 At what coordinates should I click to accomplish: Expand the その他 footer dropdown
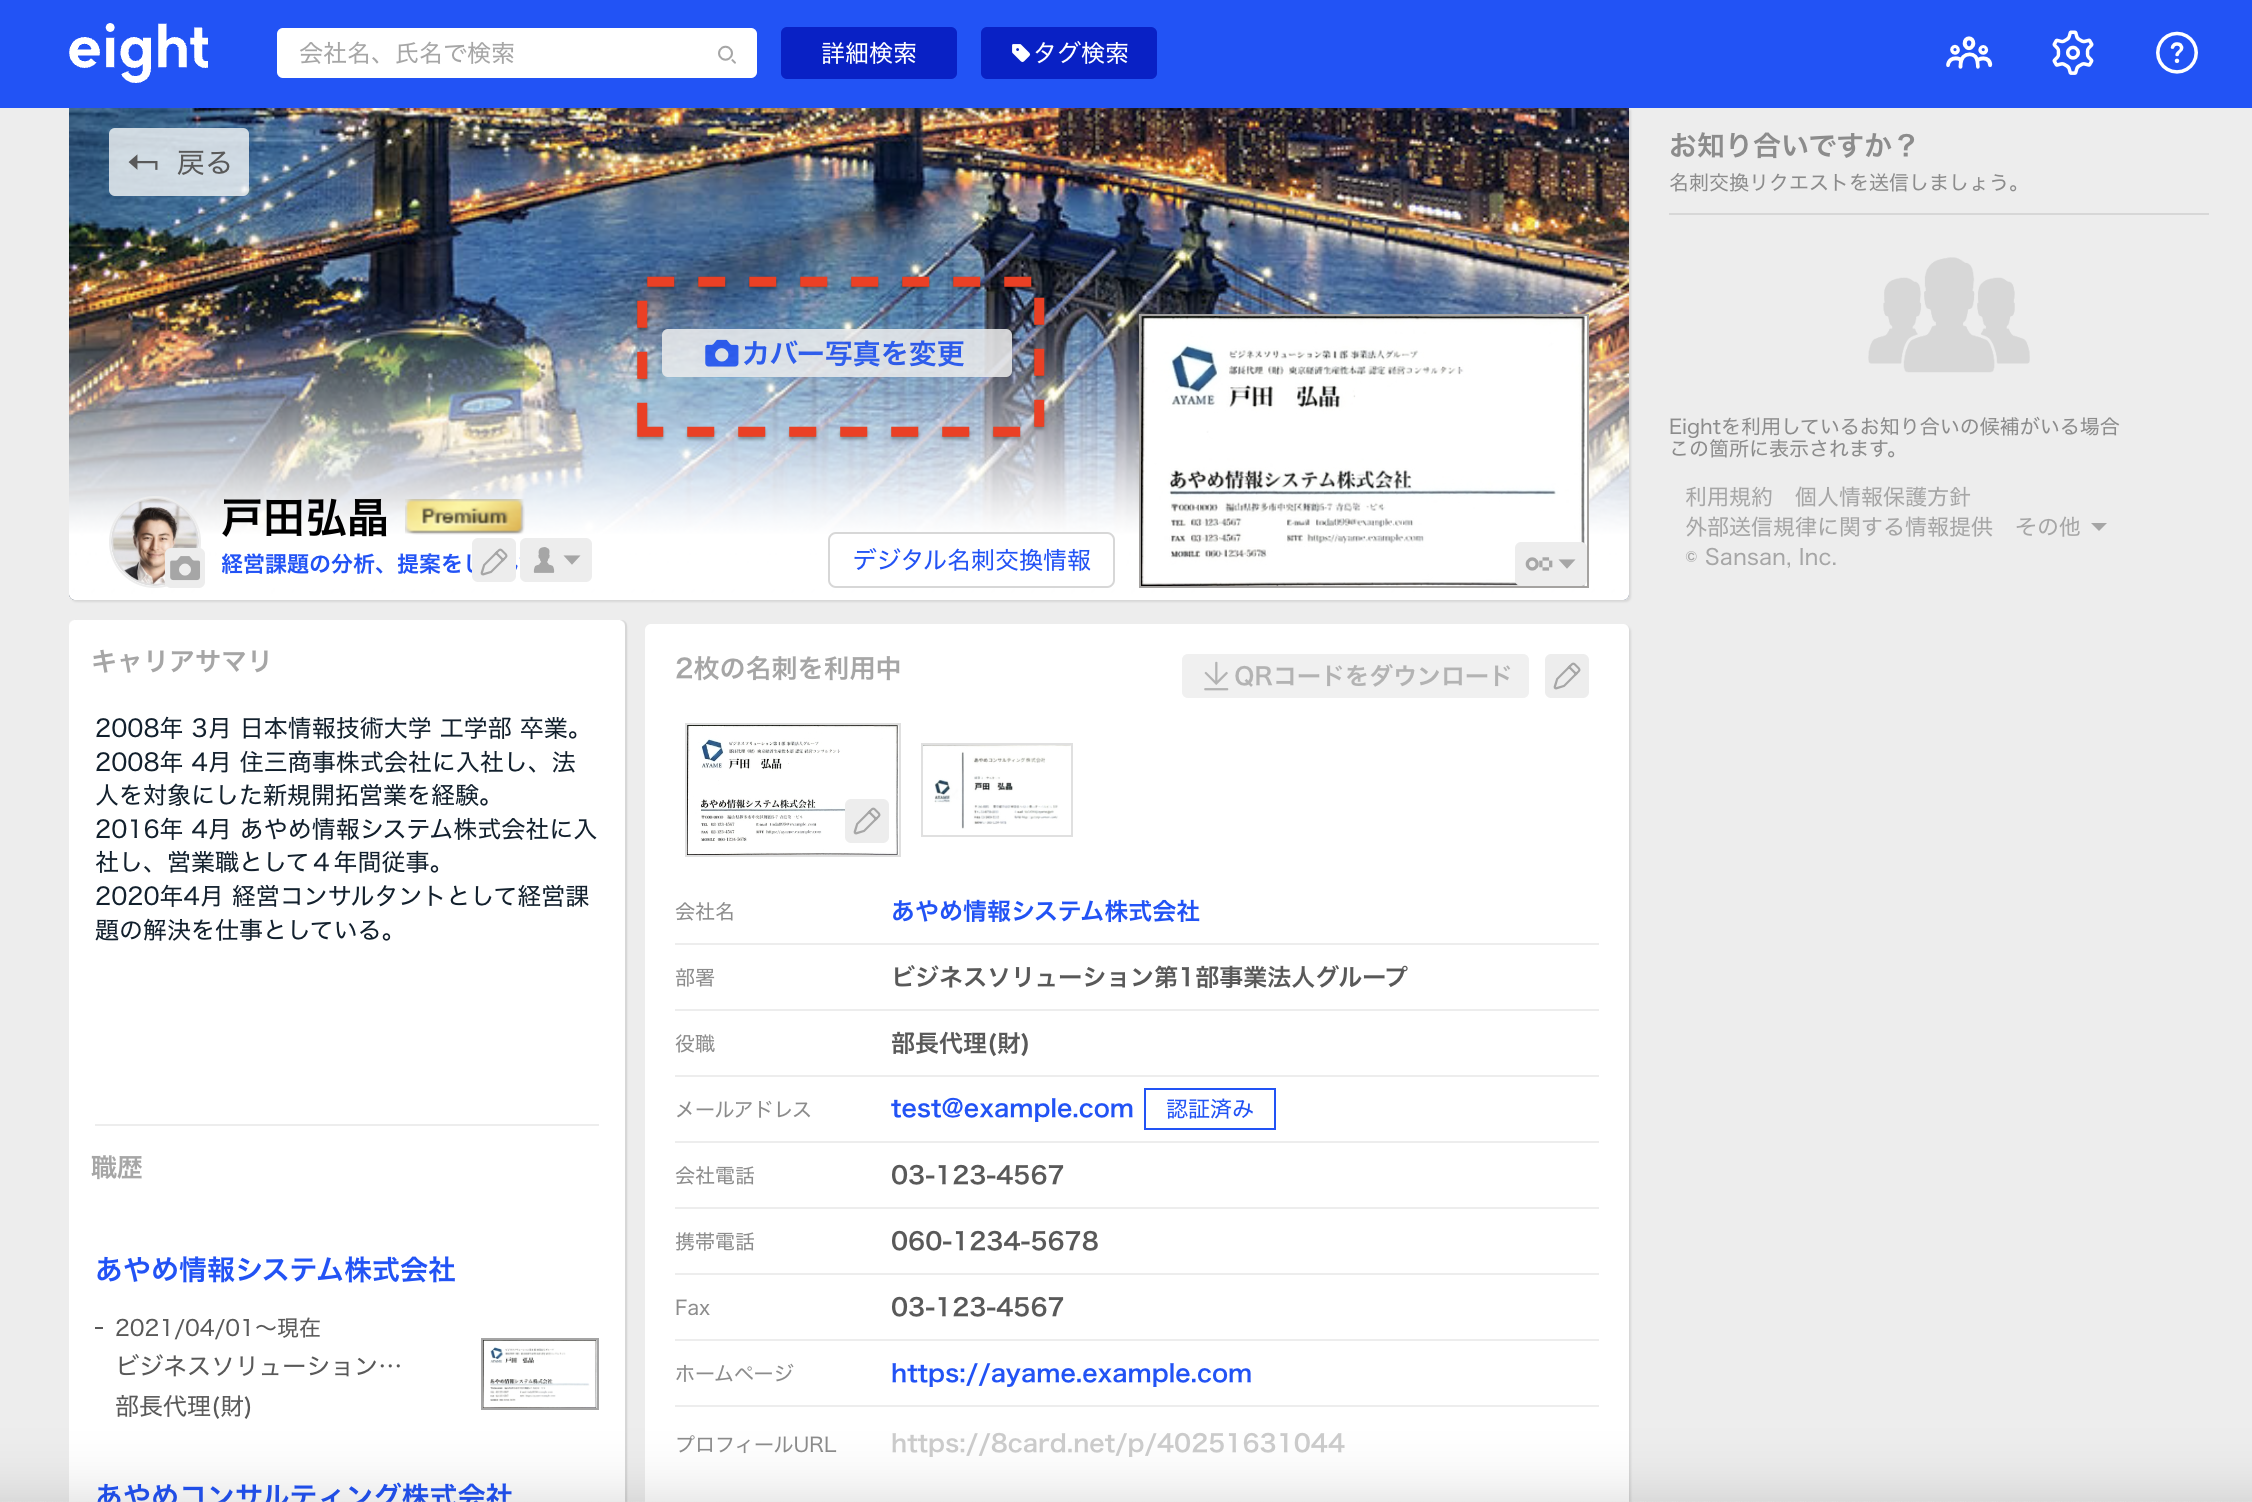tap(2061, 527)
